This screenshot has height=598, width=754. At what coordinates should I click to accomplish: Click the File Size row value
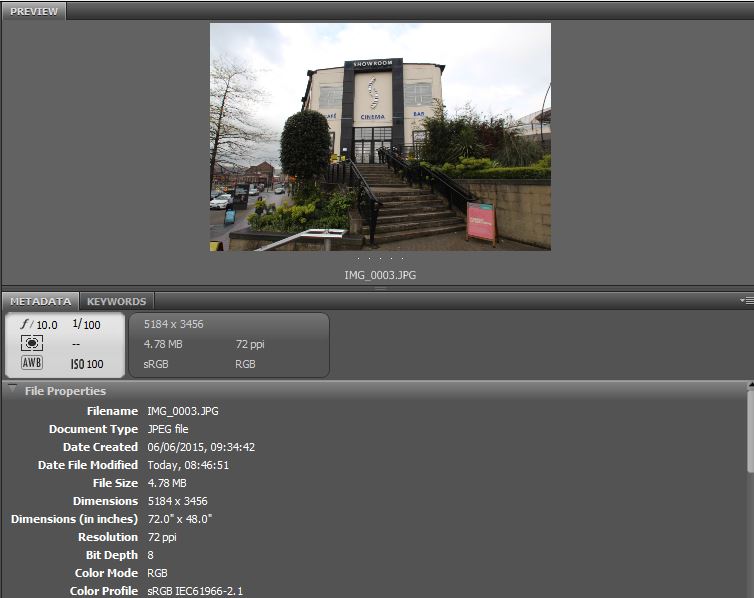click(167, 483)
